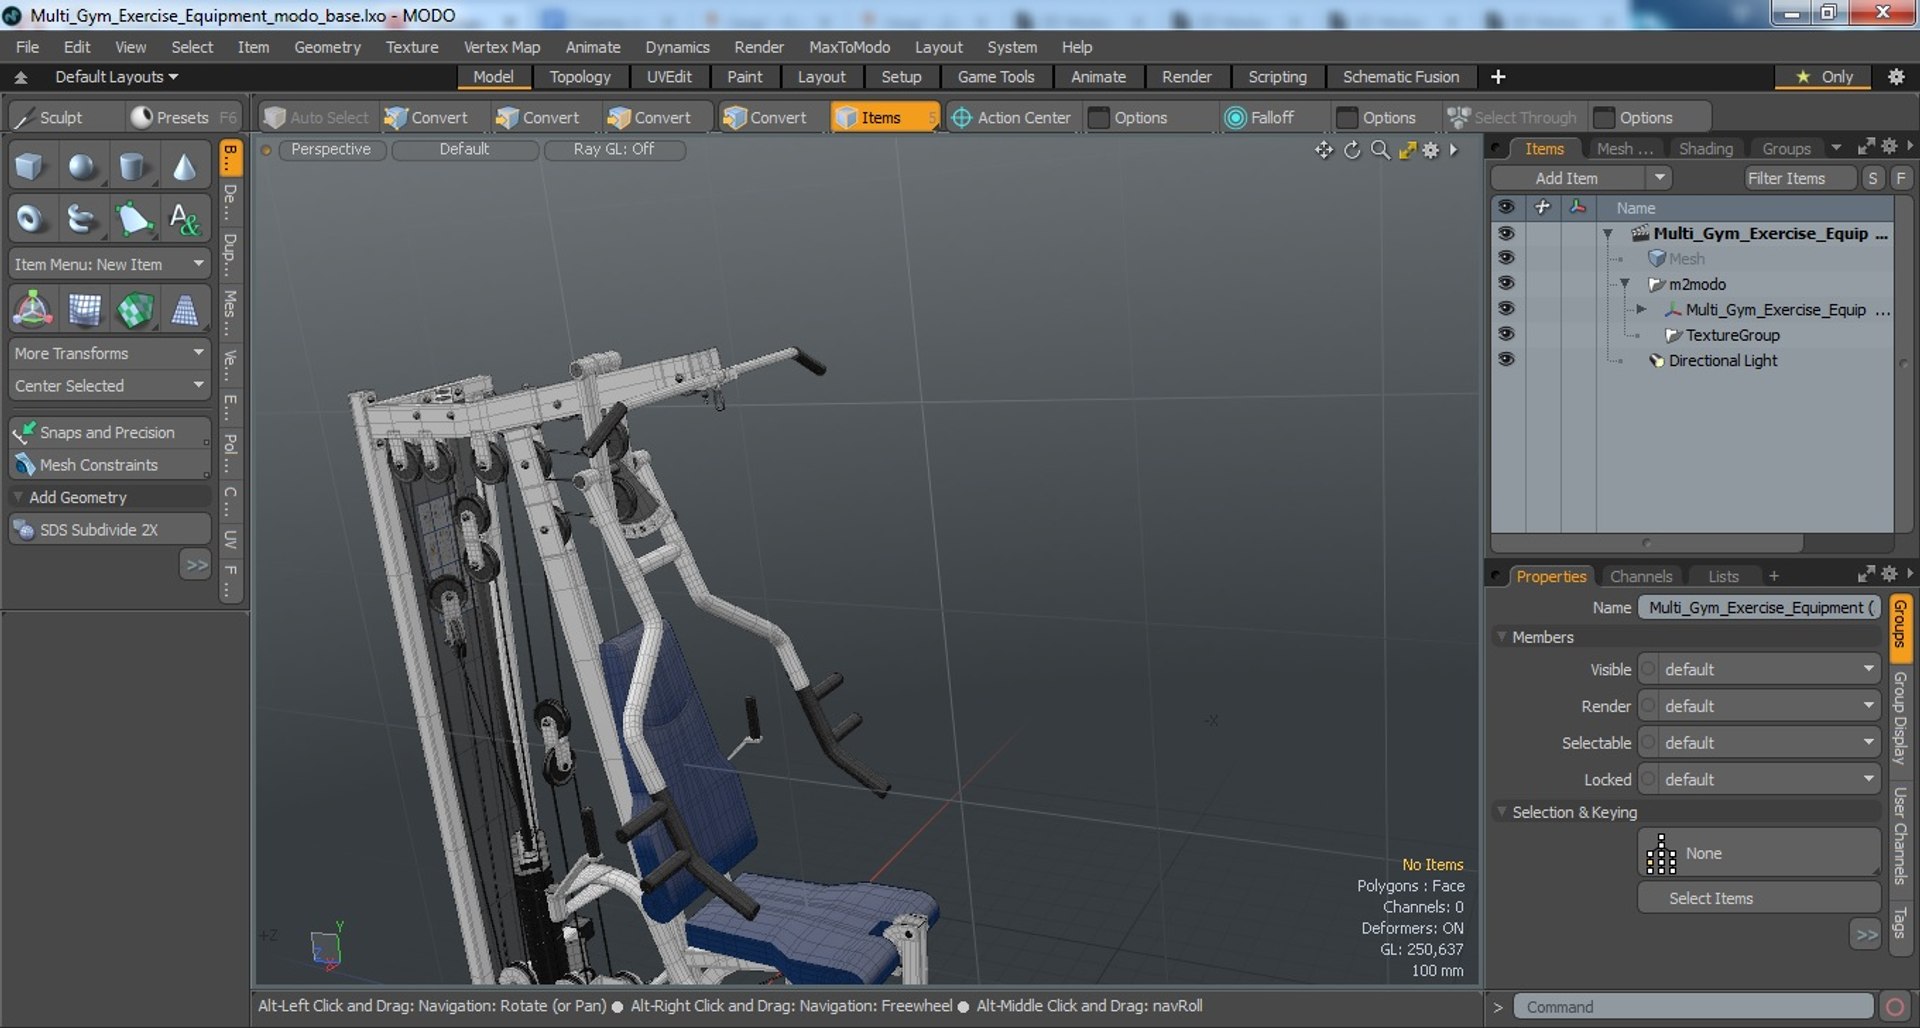Toggle visibility of Mesh item
Screen dimensions: 1920x1028
tap(1506, 258)
